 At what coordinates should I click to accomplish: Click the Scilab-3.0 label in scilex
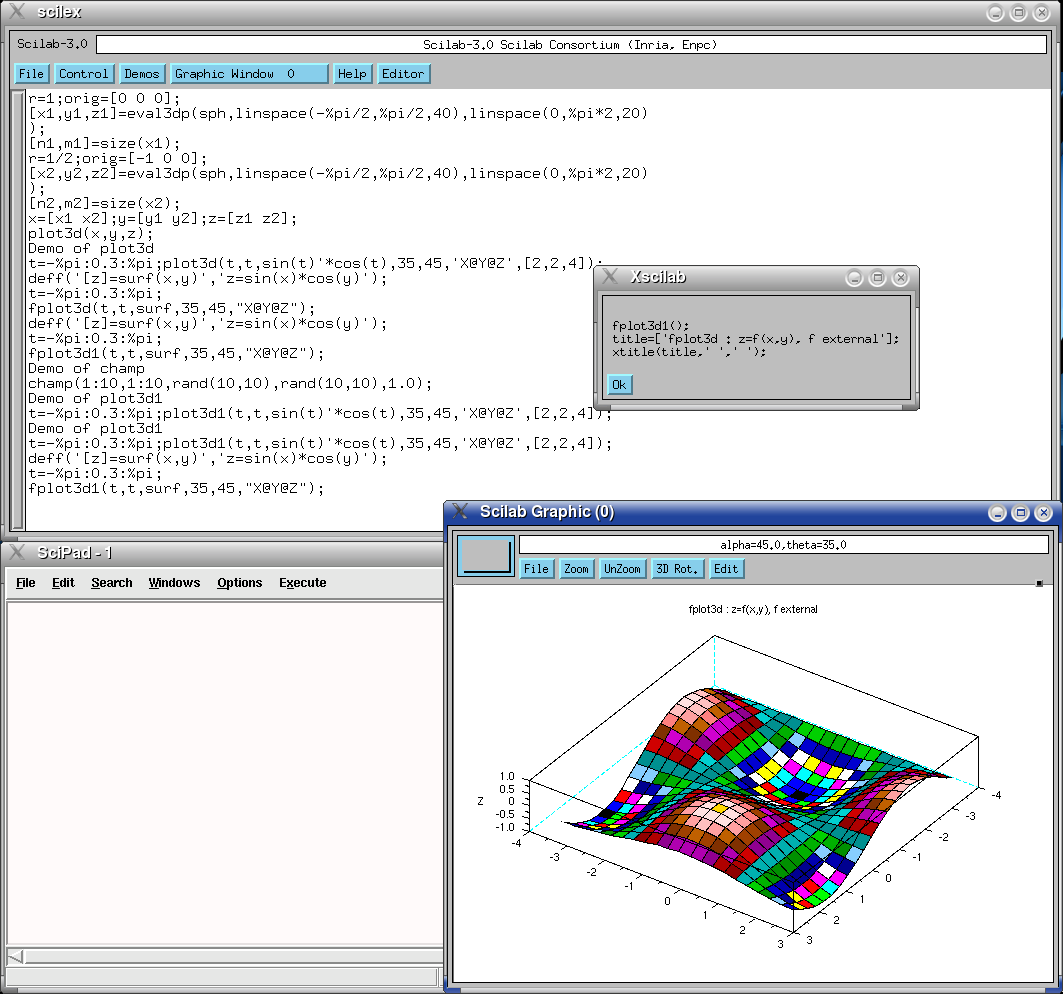point(52,44)
